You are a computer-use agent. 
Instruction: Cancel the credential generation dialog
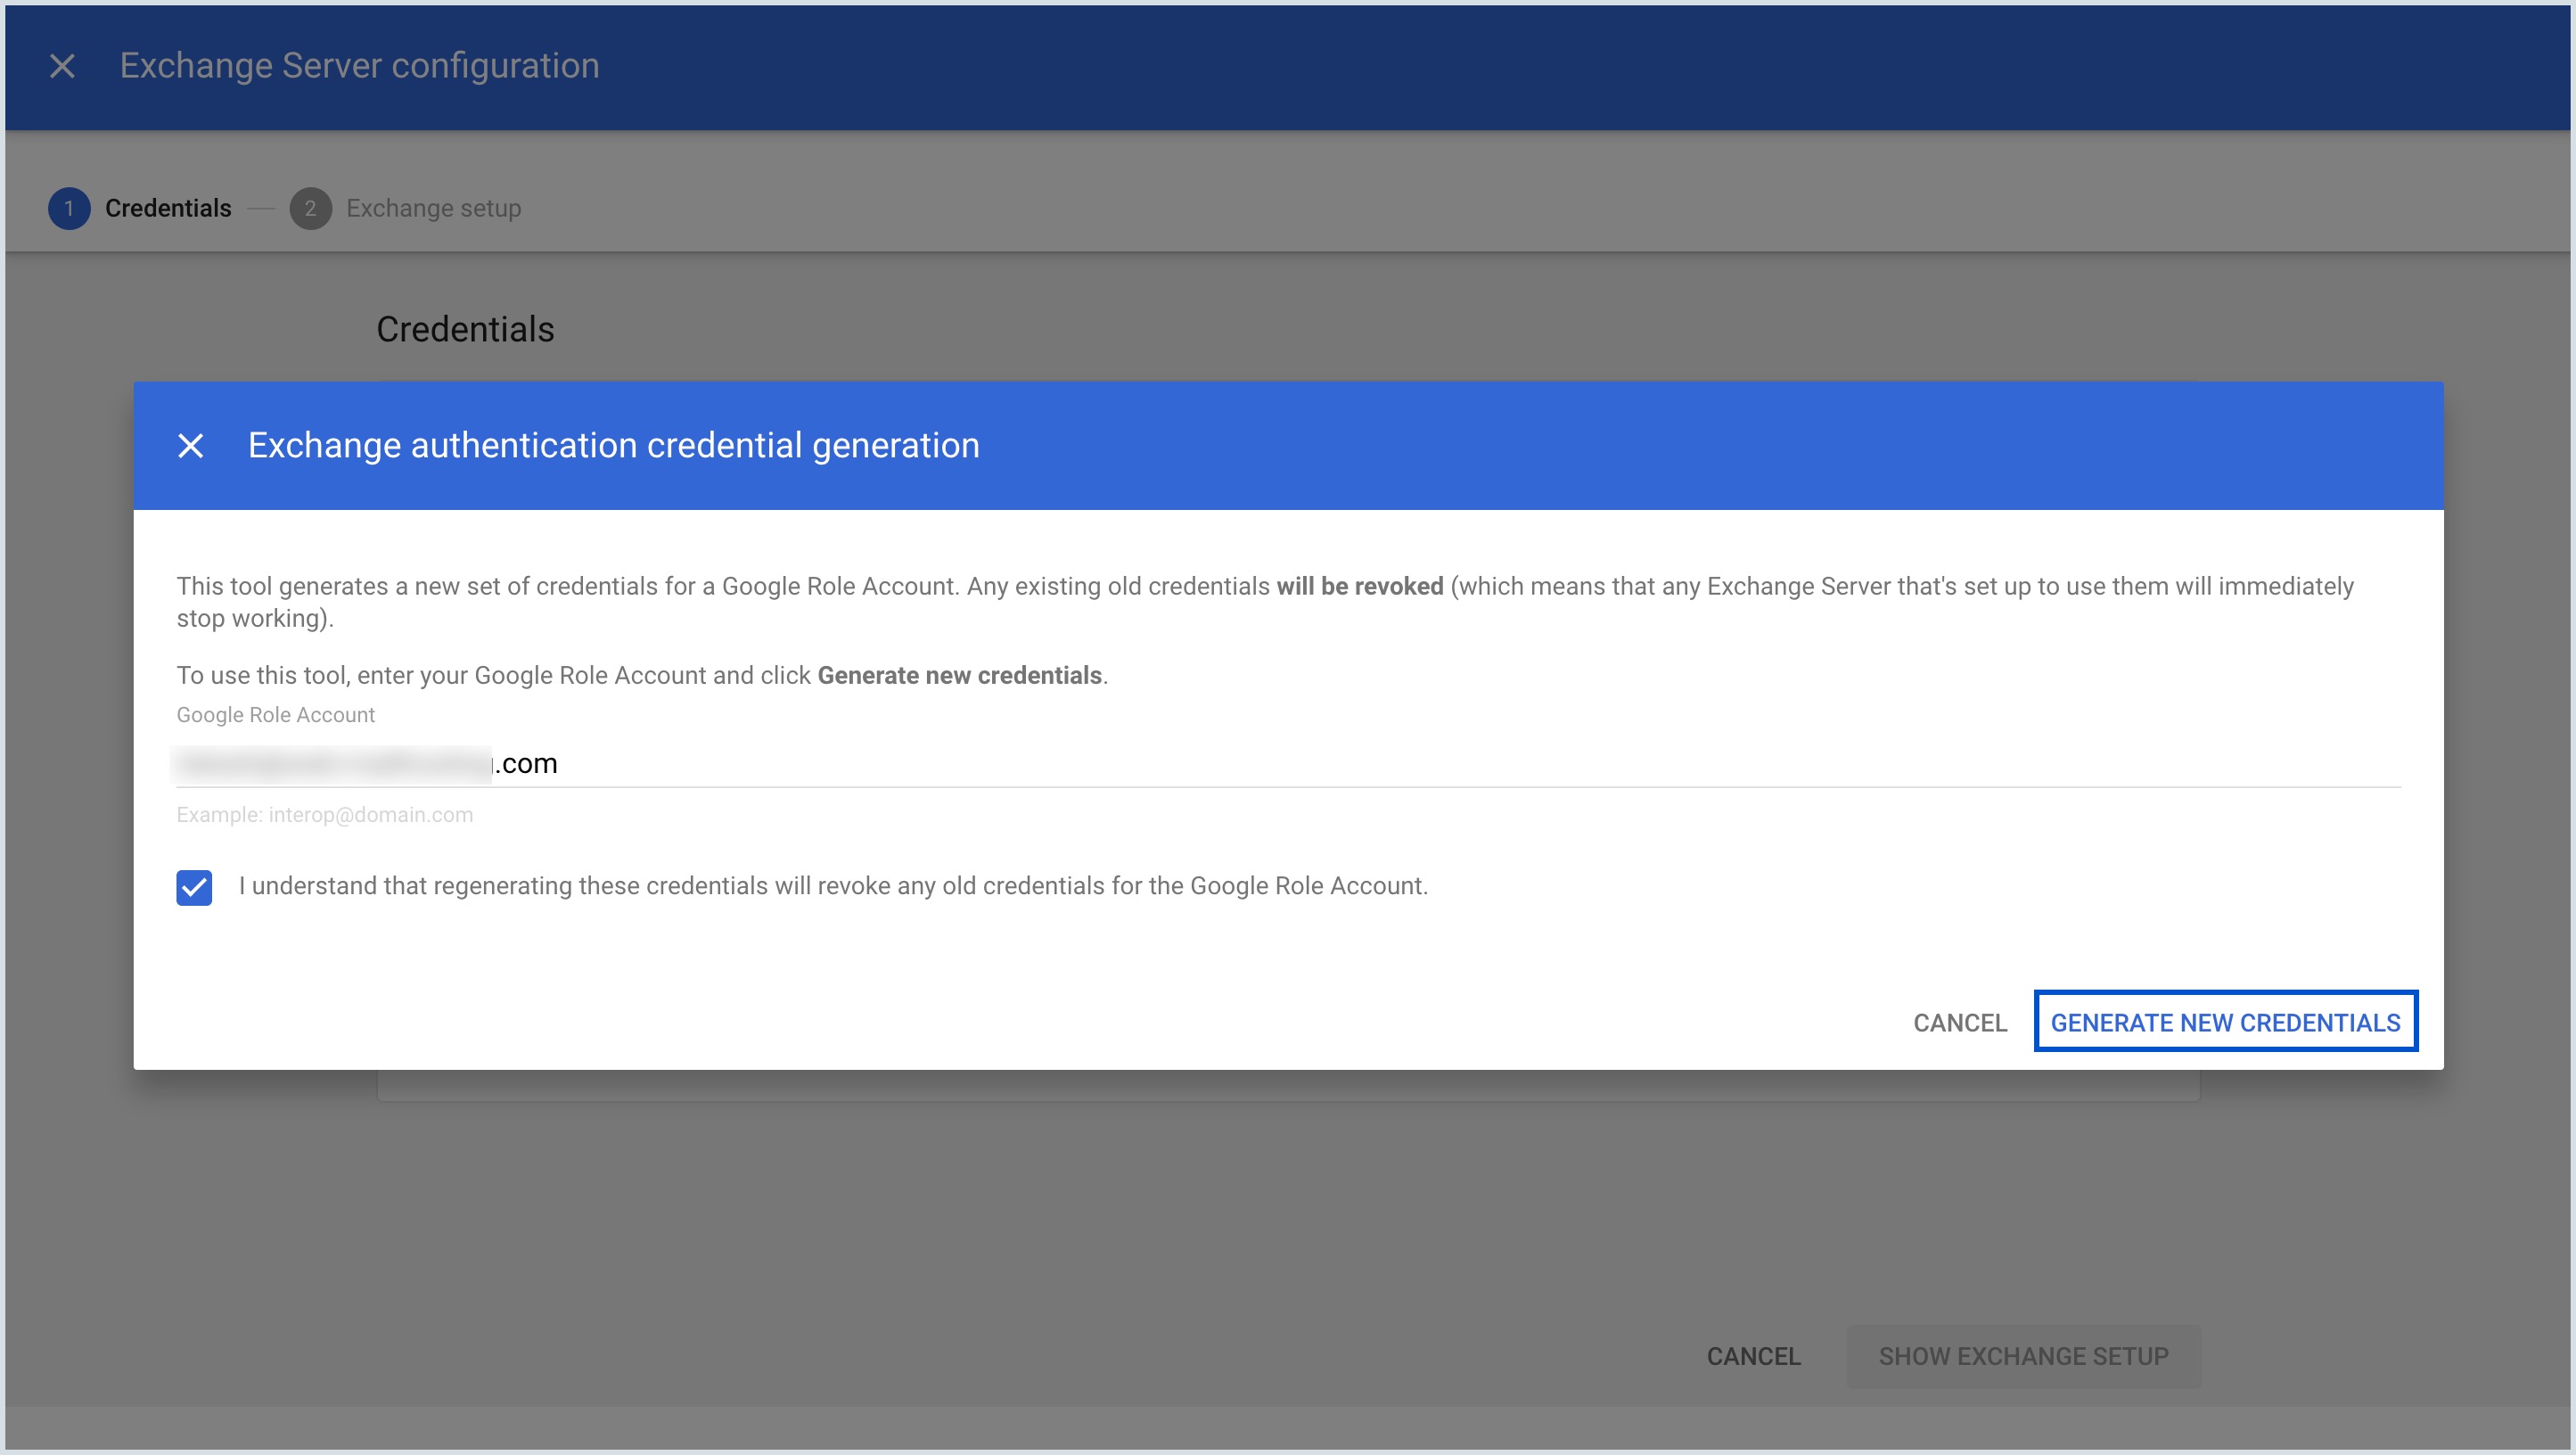[x=1960, y=1022]
